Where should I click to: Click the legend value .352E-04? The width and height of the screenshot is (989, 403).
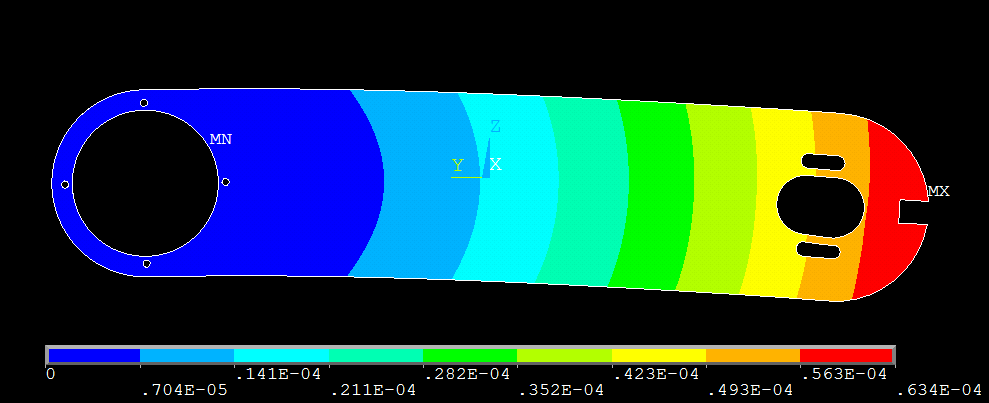click(561, 390)
